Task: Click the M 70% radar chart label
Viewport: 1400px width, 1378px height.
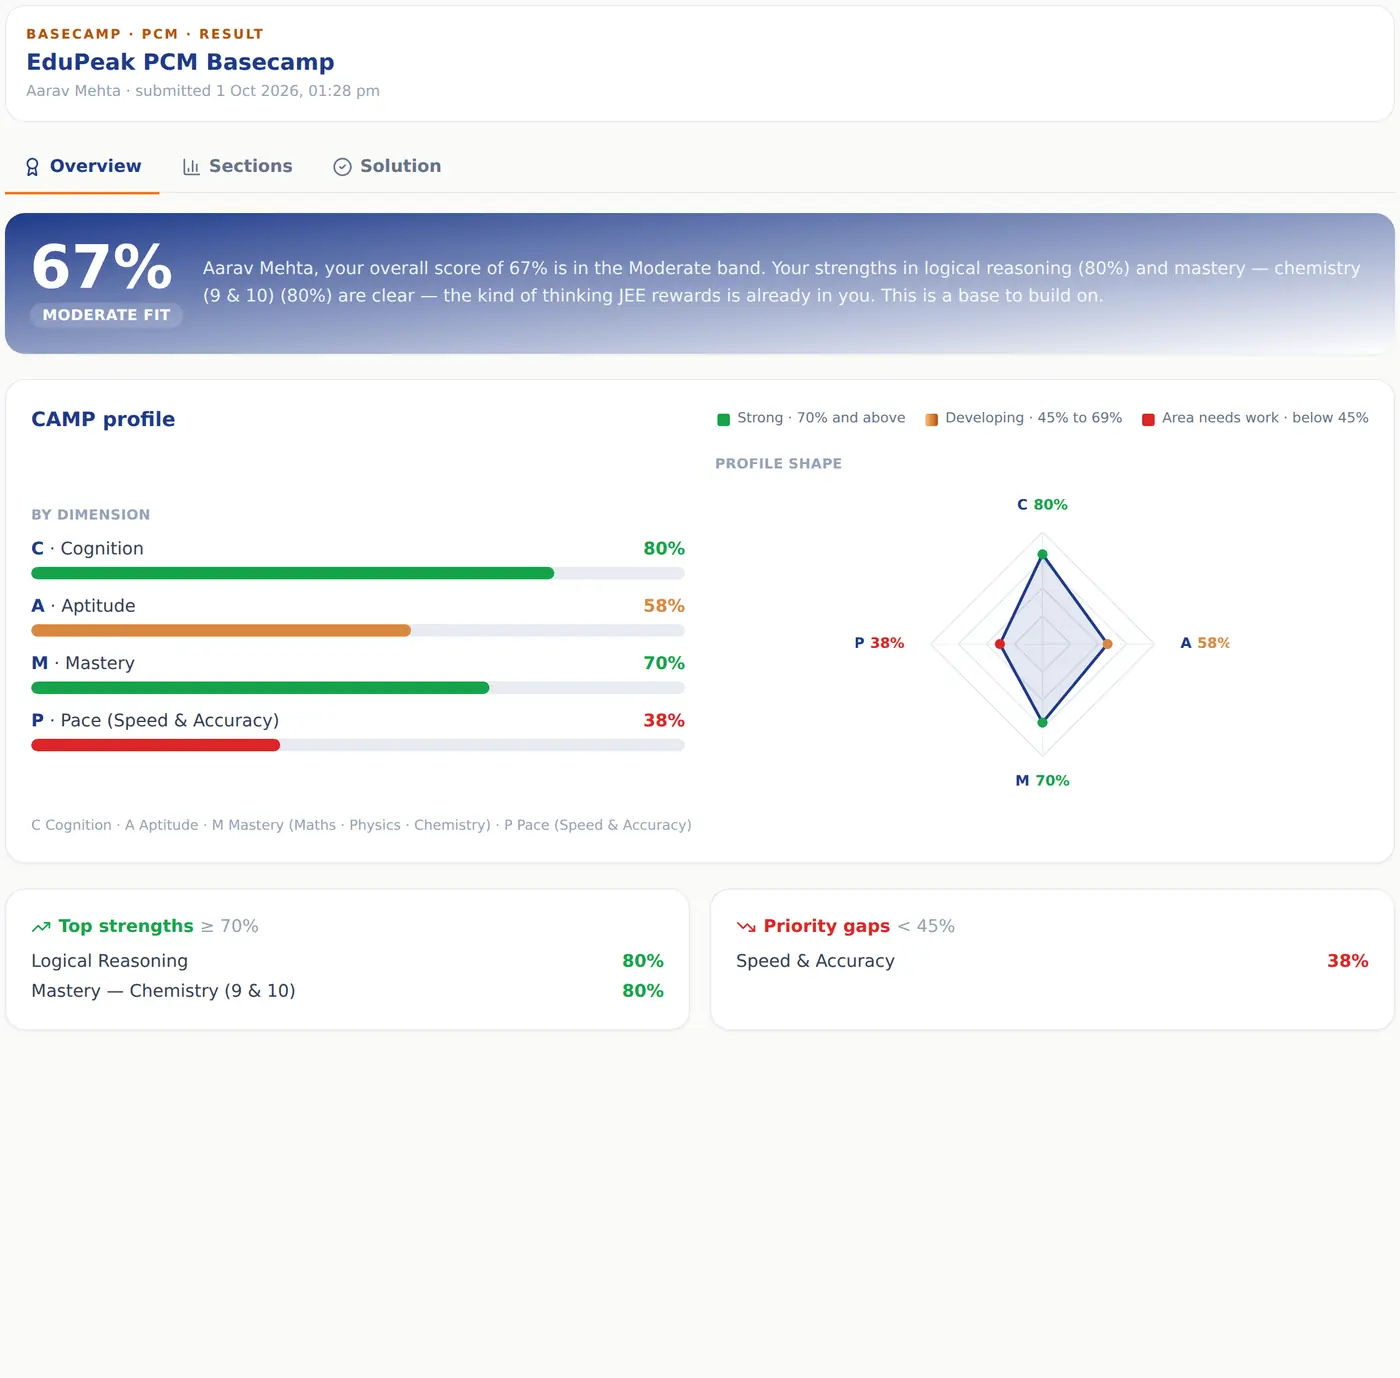Action: pos(1042,781)
